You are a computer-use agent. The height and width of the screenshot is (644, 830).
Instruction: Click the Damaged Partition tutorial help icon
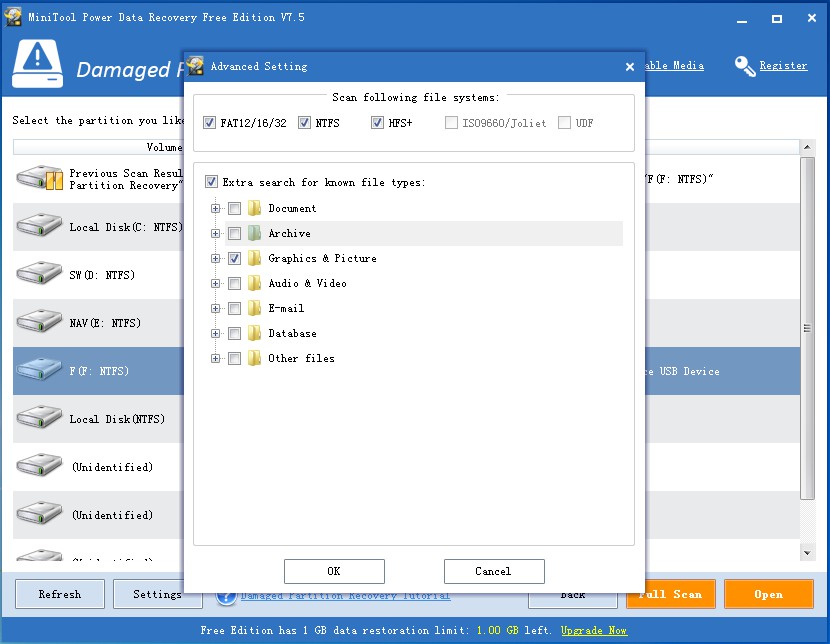[x=225, y=596]
